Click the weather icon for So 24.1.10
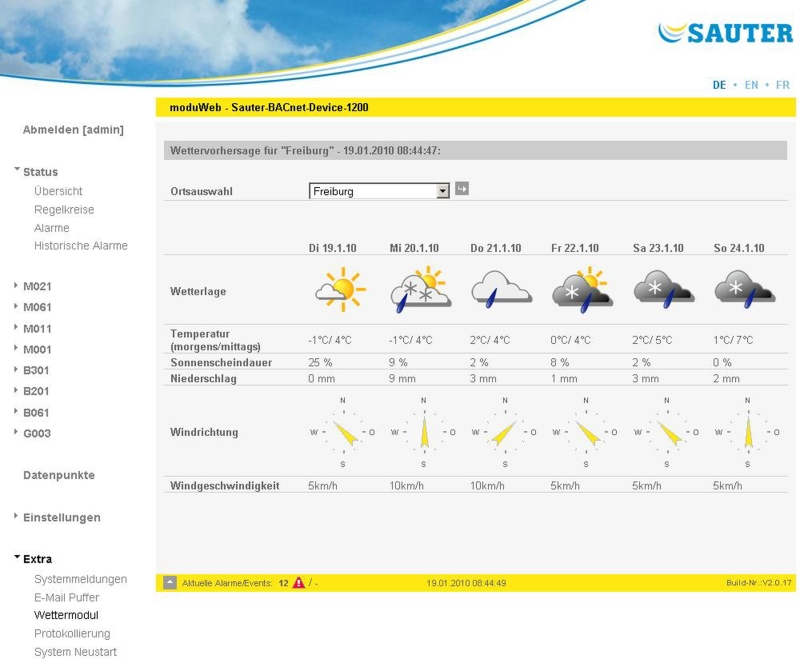Screen dimensions: 800x663 point(744,289)
